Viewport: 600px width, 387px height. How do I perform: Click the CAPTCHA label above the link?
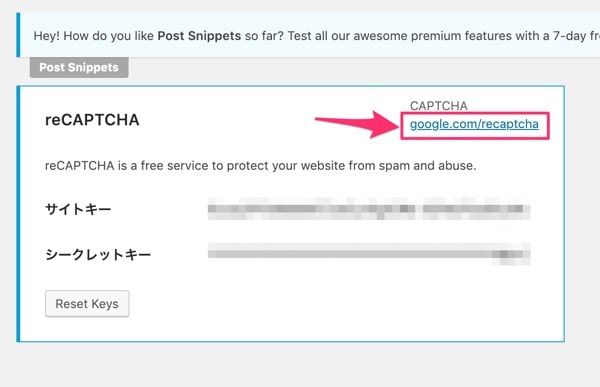[x=439, y=106]
